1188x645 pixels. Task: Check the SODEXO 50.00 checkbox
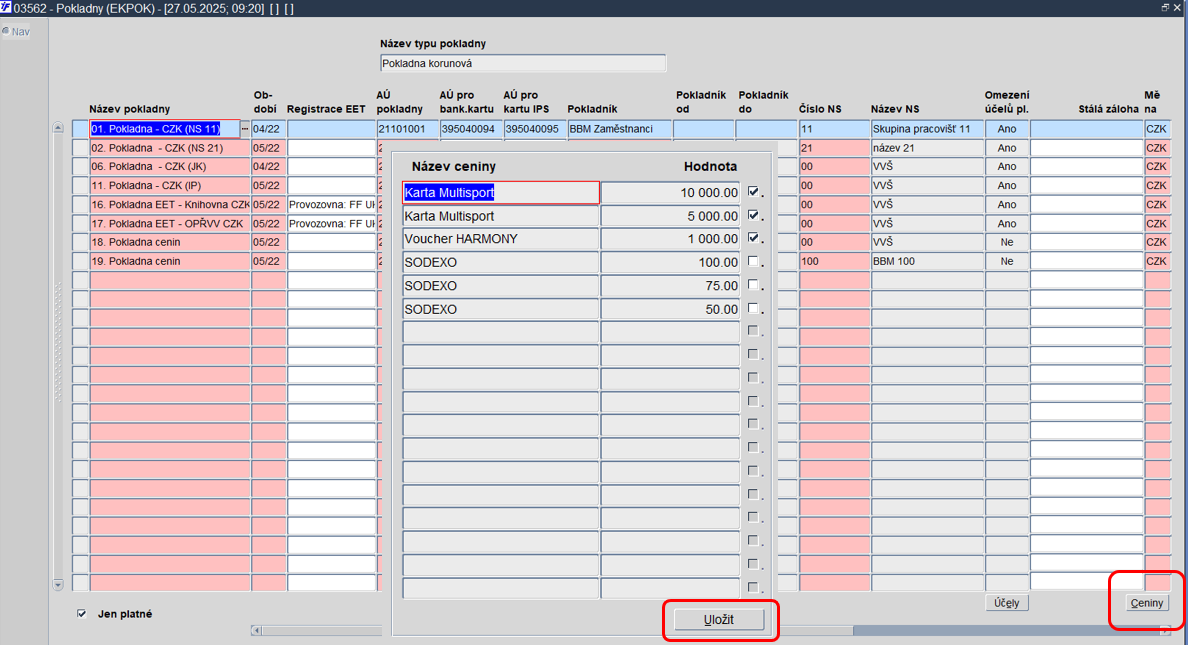point(753,308)
